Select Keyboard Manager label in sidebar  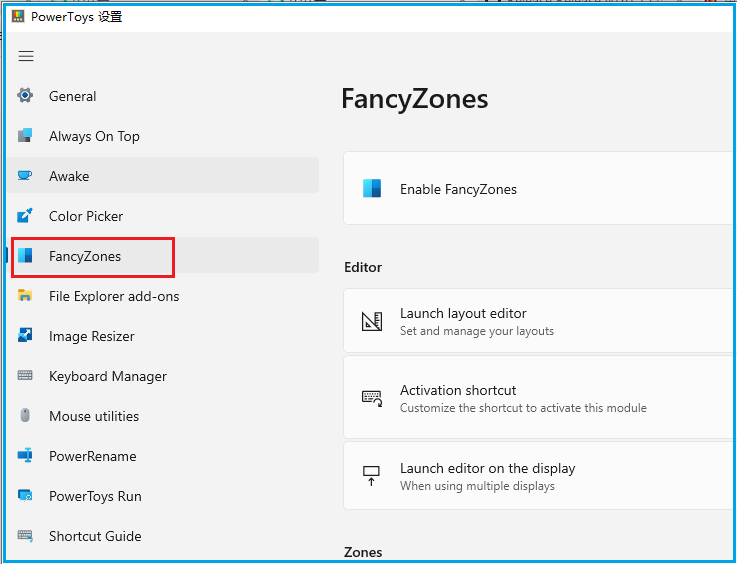pyautogui.click(x=108, y=376)
